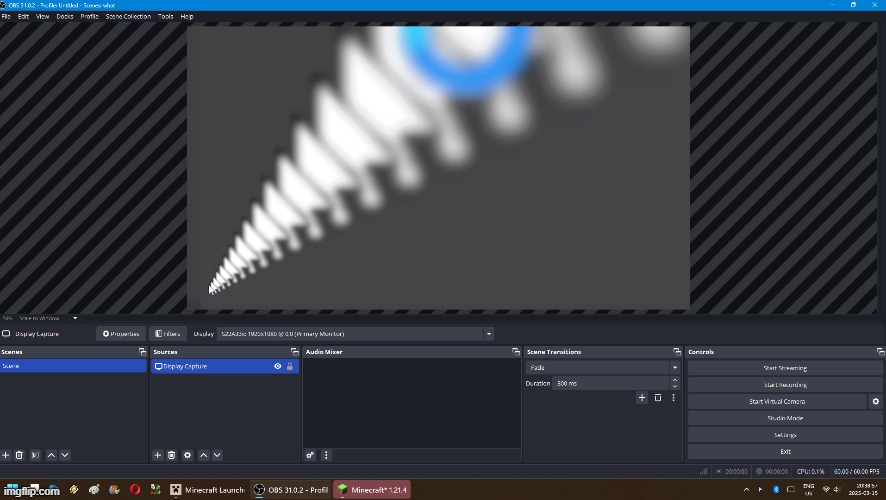
Task: Click the CPU usage readout in status bar
Action: tap(810, 471)
